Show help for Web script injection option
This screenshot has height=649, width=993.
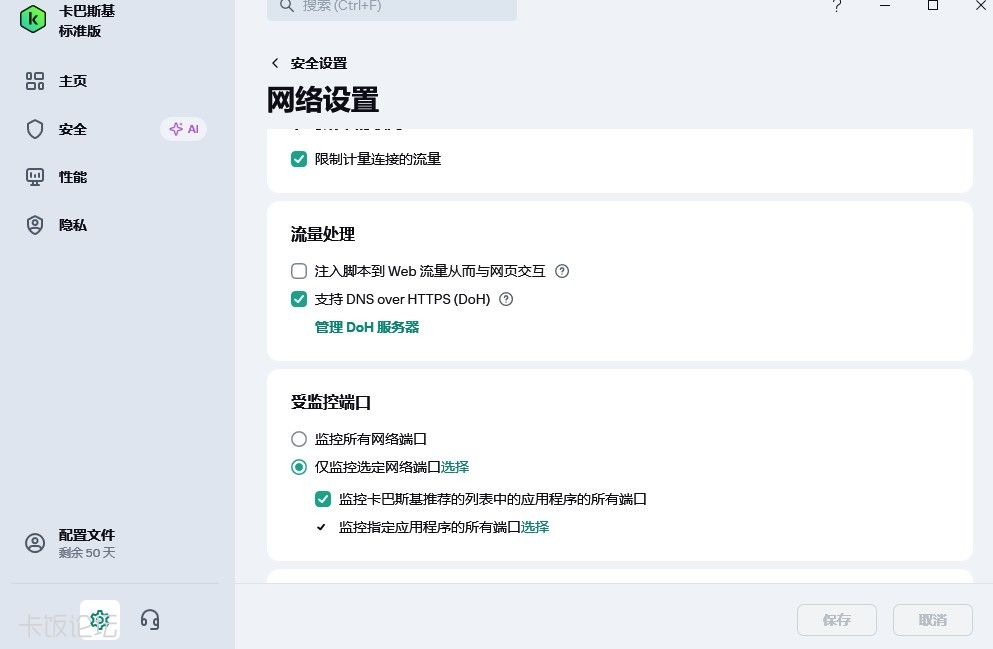click(x=562, y=271)
